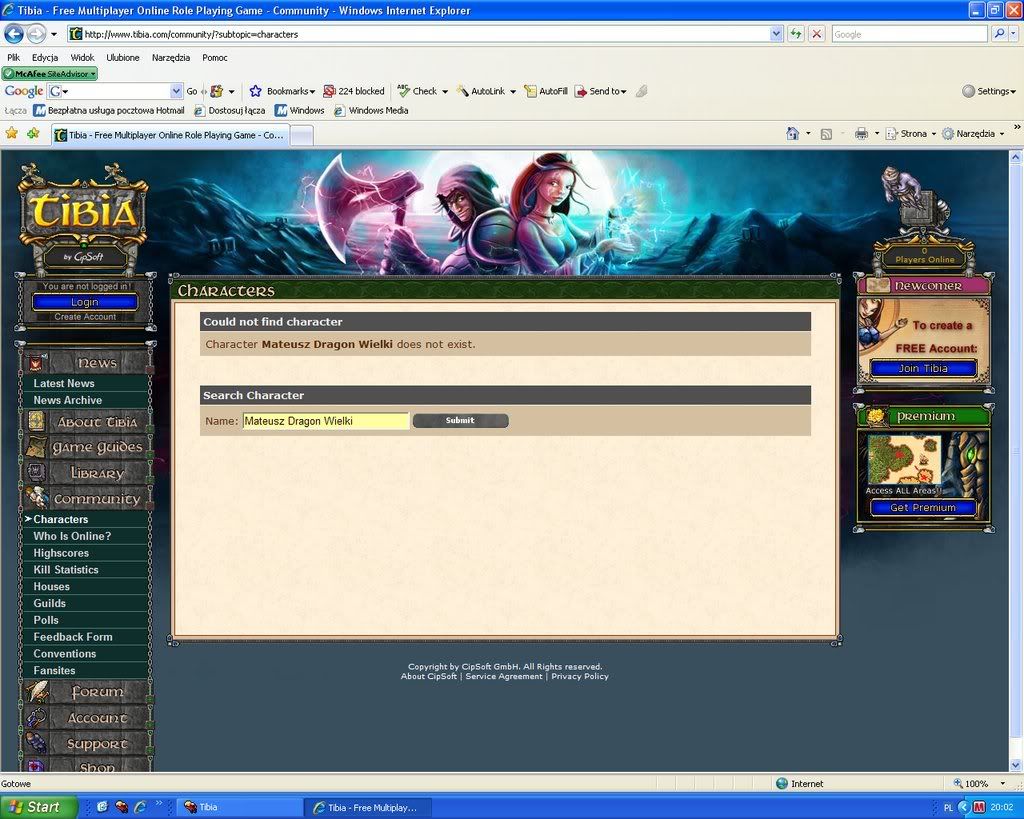Viewport: 1024px width, 819px height.
Task: Open the Ulubione menu
Action: click(123, 57)
